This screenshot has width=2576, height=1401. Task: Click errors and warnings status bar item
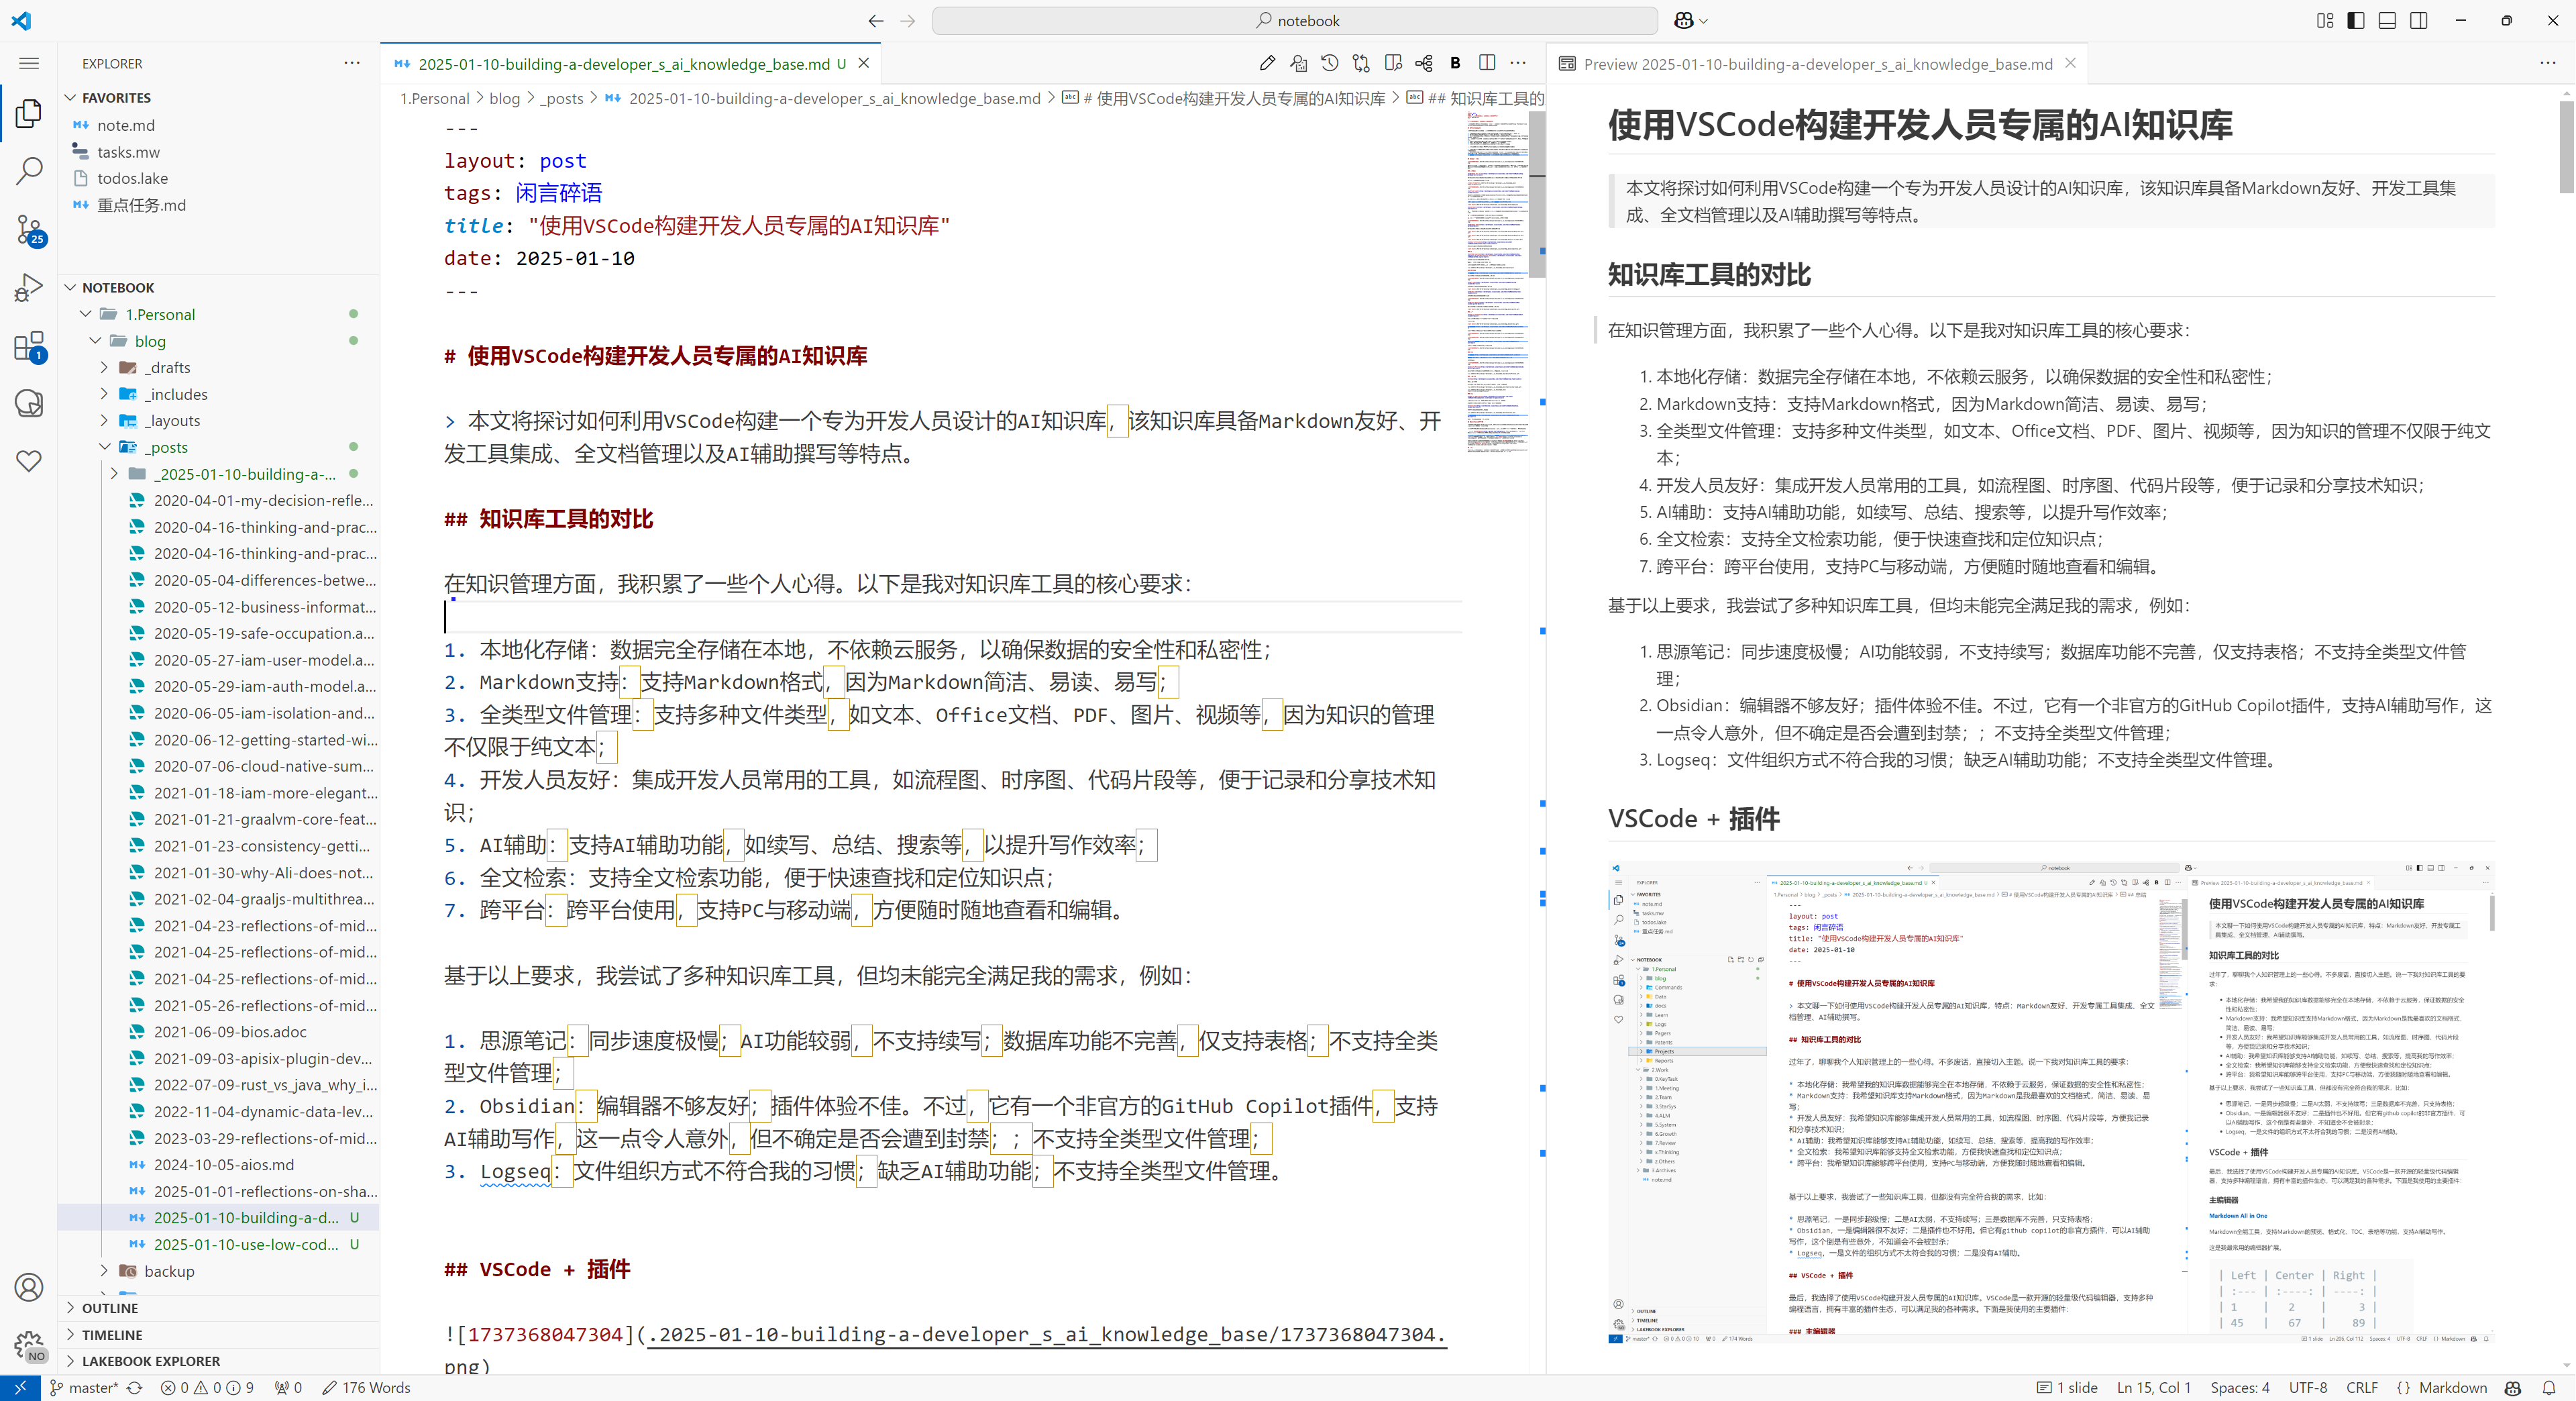click(207, 1388)
